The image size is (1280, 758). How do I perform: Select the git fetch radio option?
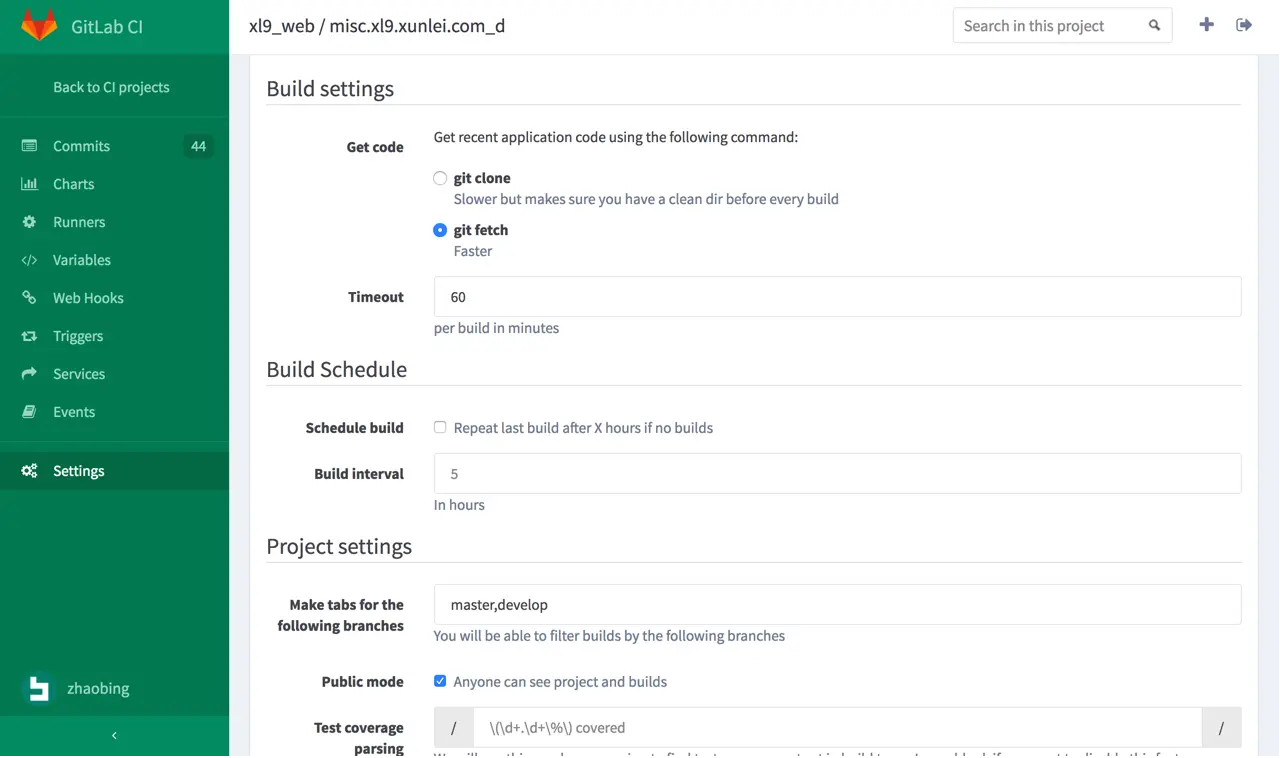pyautogui.click(x=440, y=230)
